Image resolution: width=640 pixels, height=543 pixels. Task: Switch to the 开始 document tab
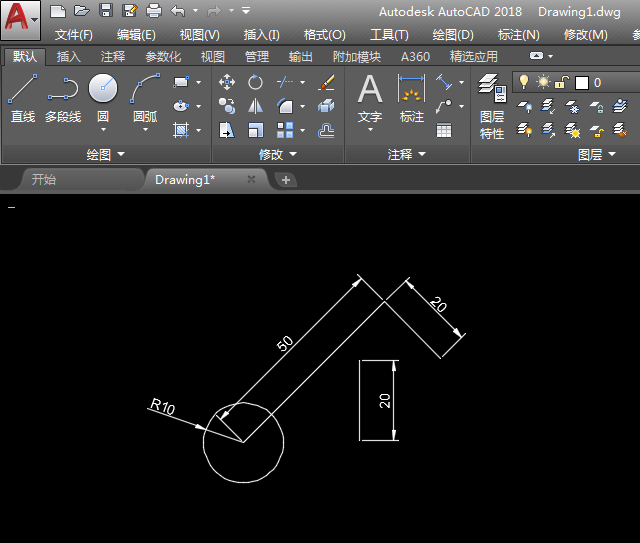pos(44,180)
